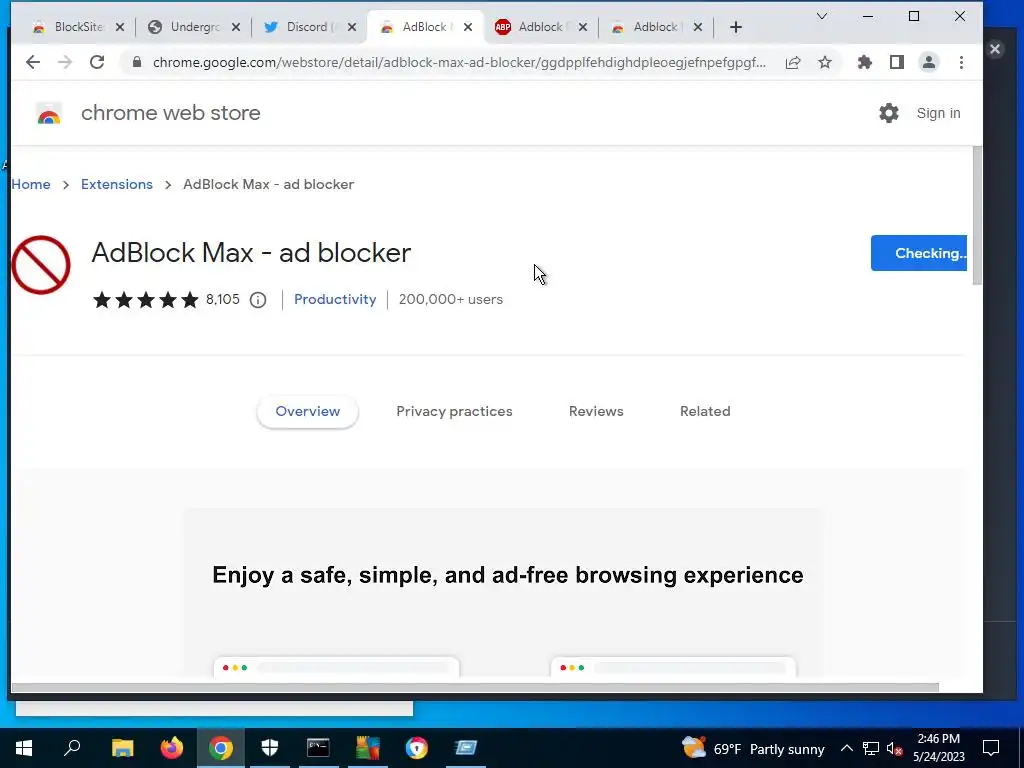Open Windows Security shield on taskbar
The width and height of the screenshot is (1024, 768).
click(x=270, y=748)
